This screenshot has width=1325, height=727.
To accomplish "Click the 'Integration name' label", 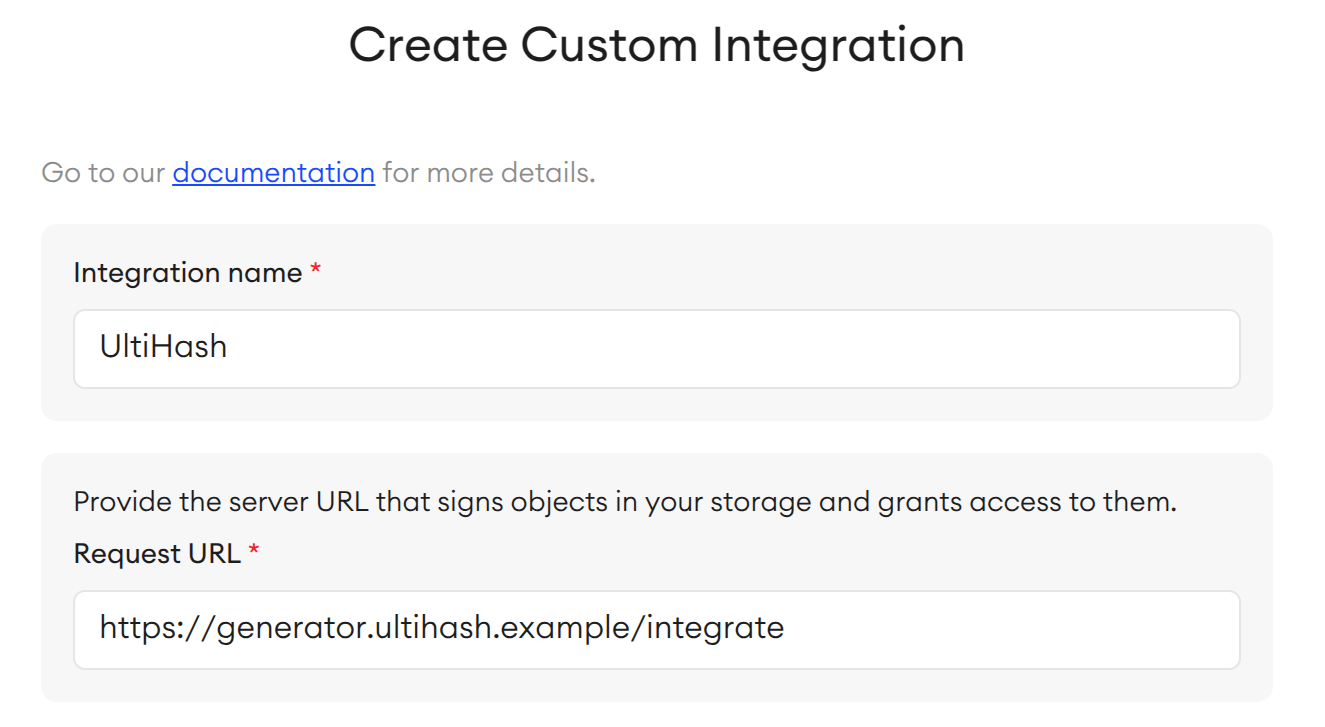I will pyautogui.click(x=188, y=273).
